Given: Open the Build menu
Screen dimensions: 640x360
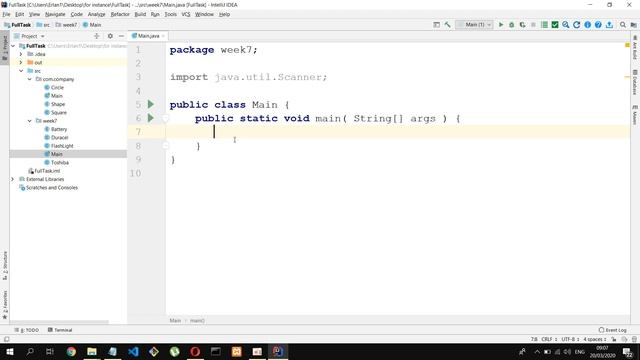Looking at the screenshot, I should point(140,14).
